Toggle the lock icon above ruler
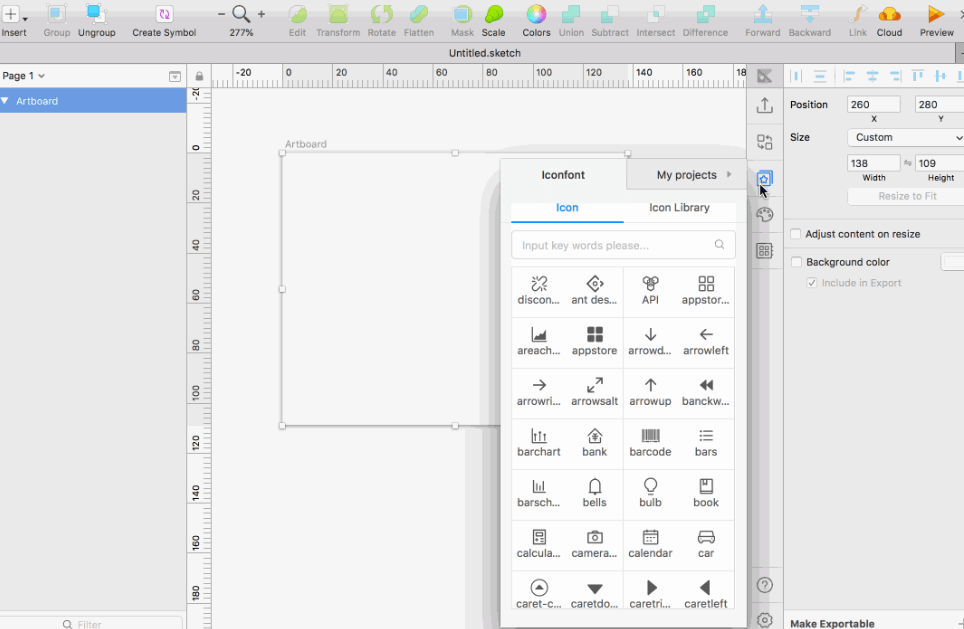The image size is (964, 629). [x=199, y=76]
